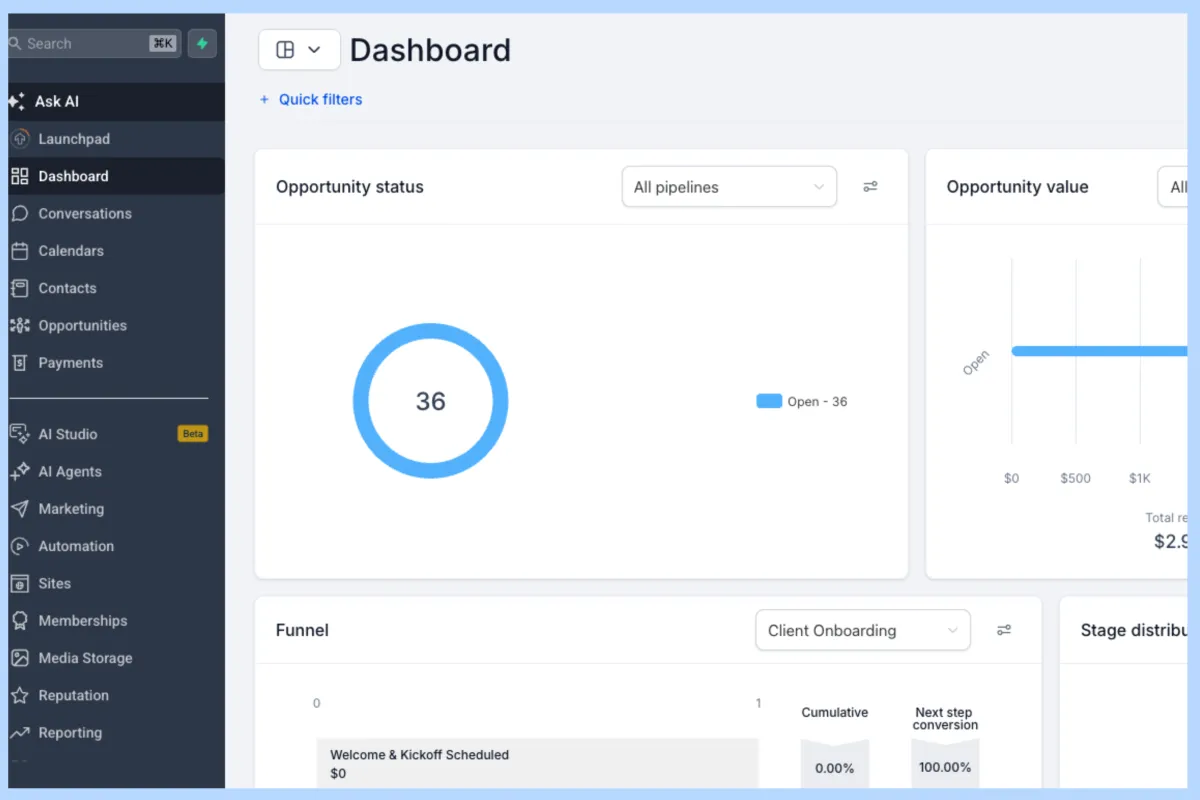Click the blue Open - 36 legend swatch

pos(769,401)
